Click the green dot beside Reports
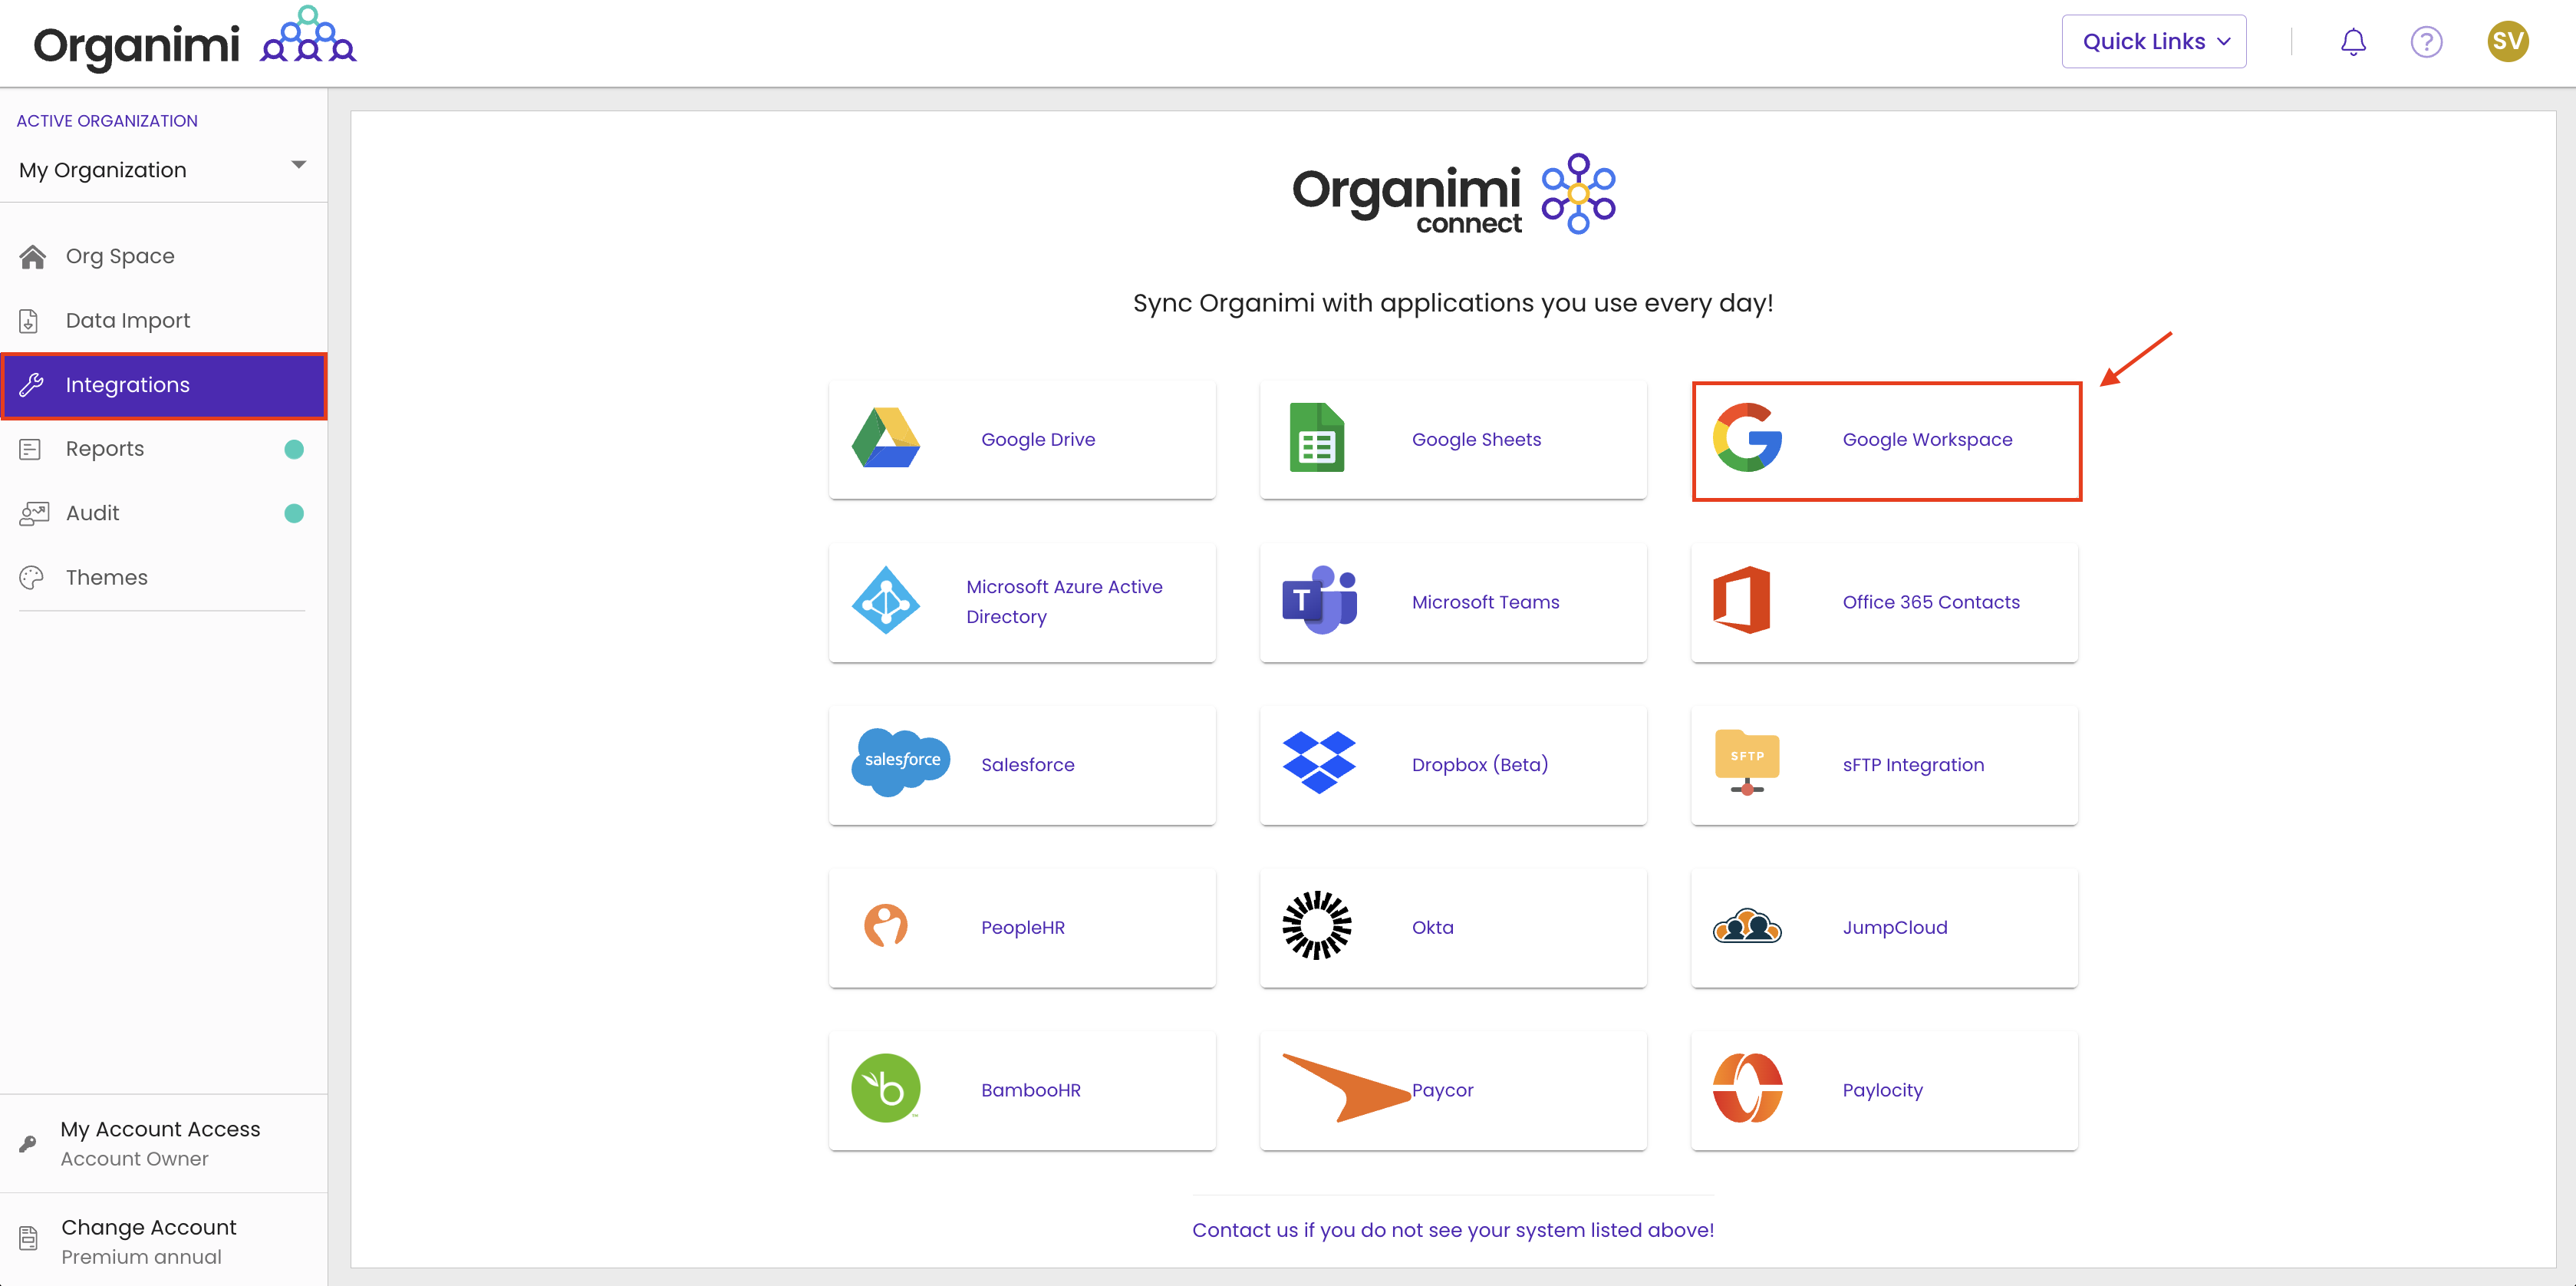 (294, 449)
